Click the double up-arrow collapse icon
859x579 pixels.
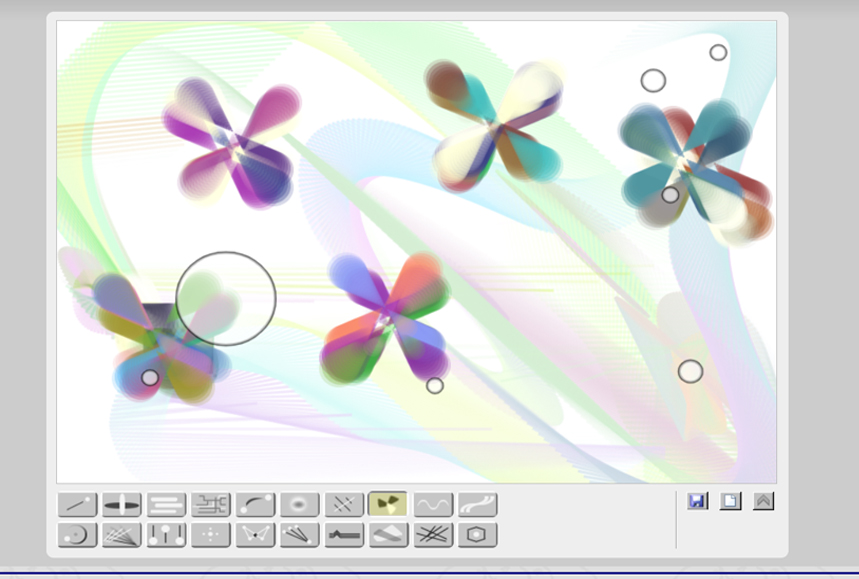coord(763,501)
